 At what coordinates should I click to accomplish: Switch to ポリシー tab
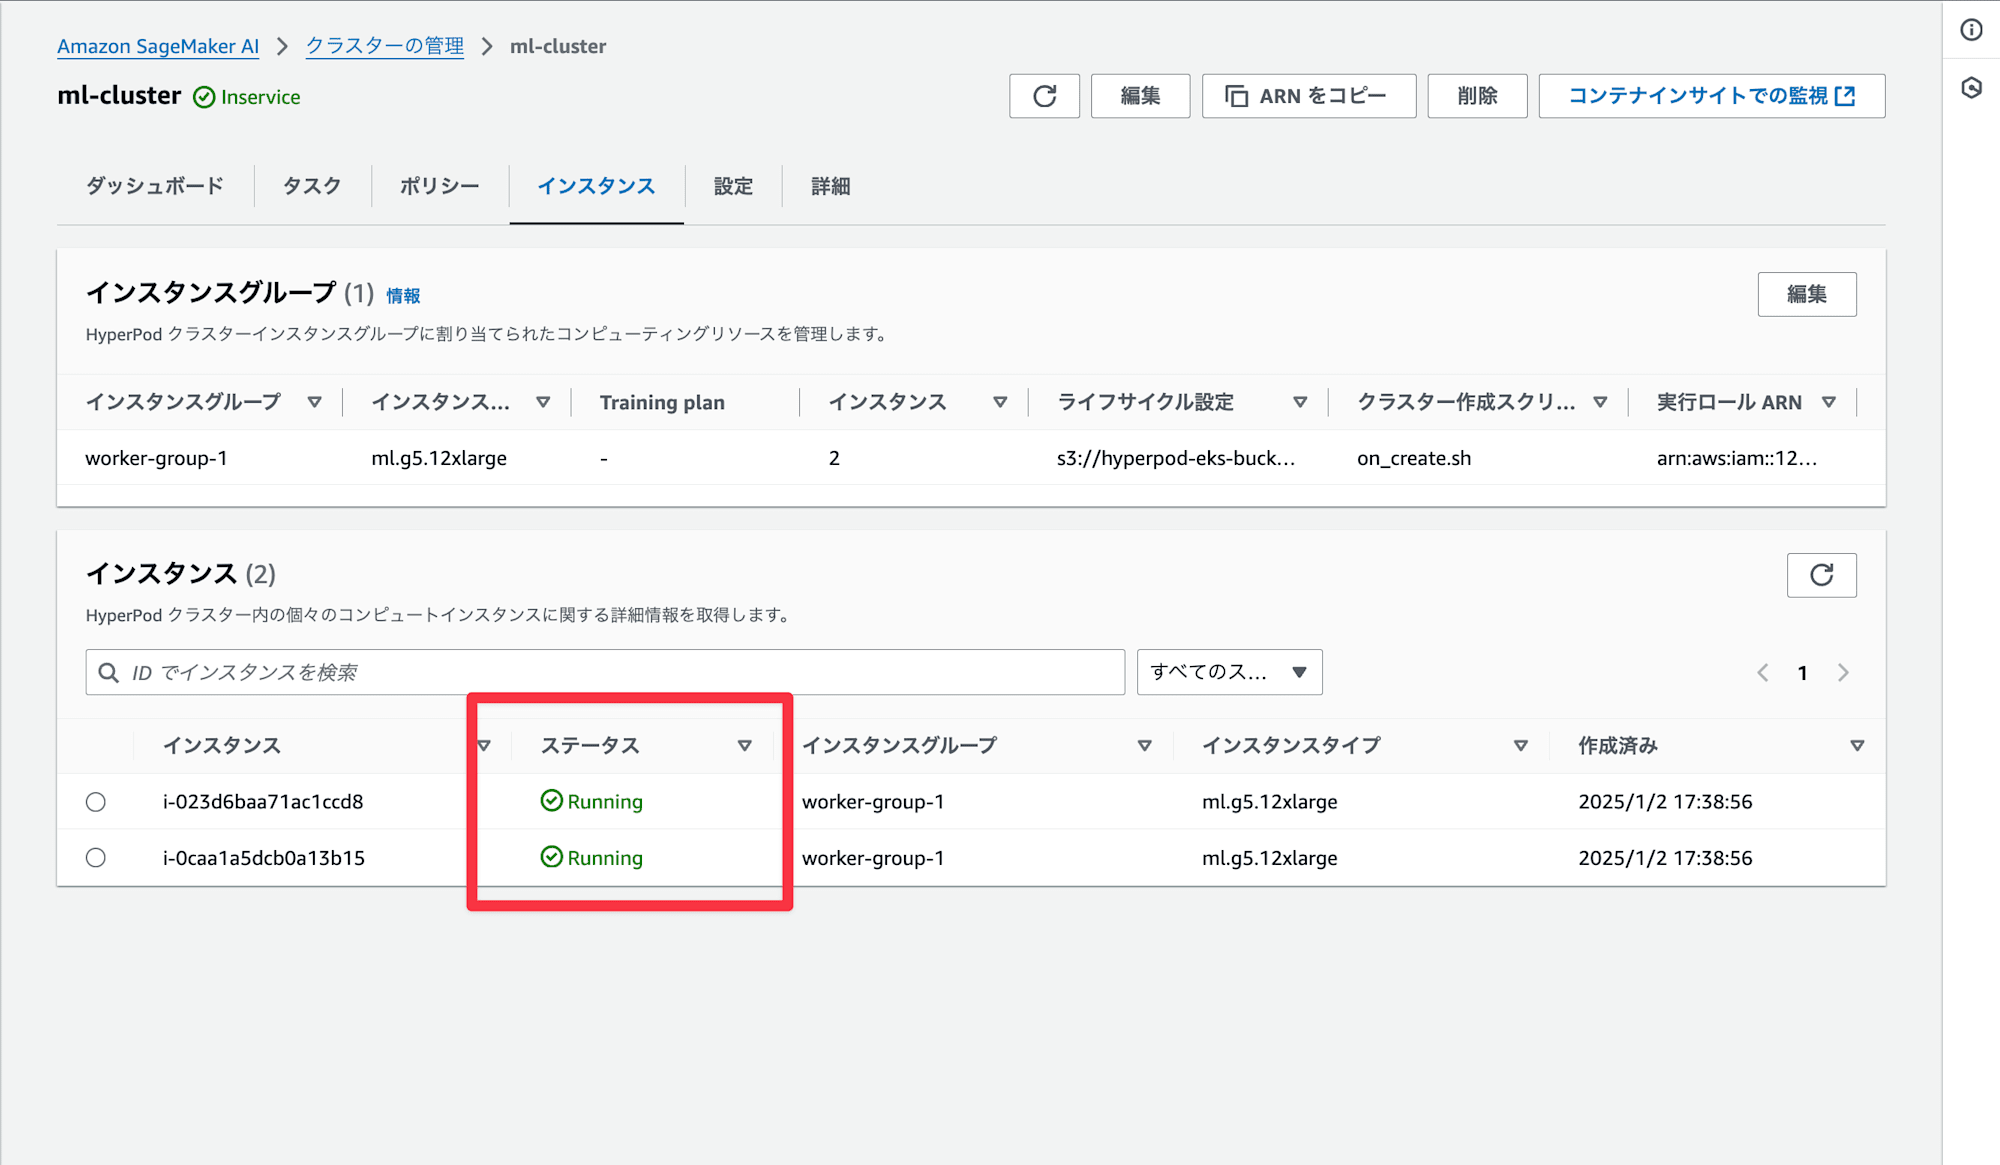(x=440, y=186)
